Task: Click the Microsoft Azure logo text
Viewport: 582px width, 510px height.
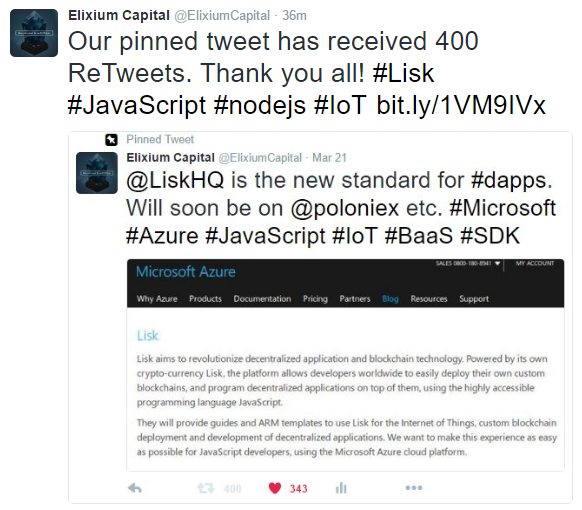Action: pyautogui.click(x=186, y=272)
